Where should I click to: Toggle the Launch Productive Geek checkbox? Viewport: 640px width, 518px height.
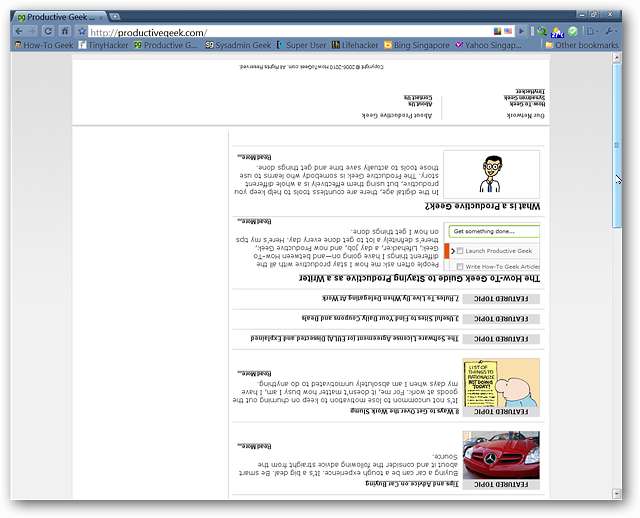[x=460, y=250]
